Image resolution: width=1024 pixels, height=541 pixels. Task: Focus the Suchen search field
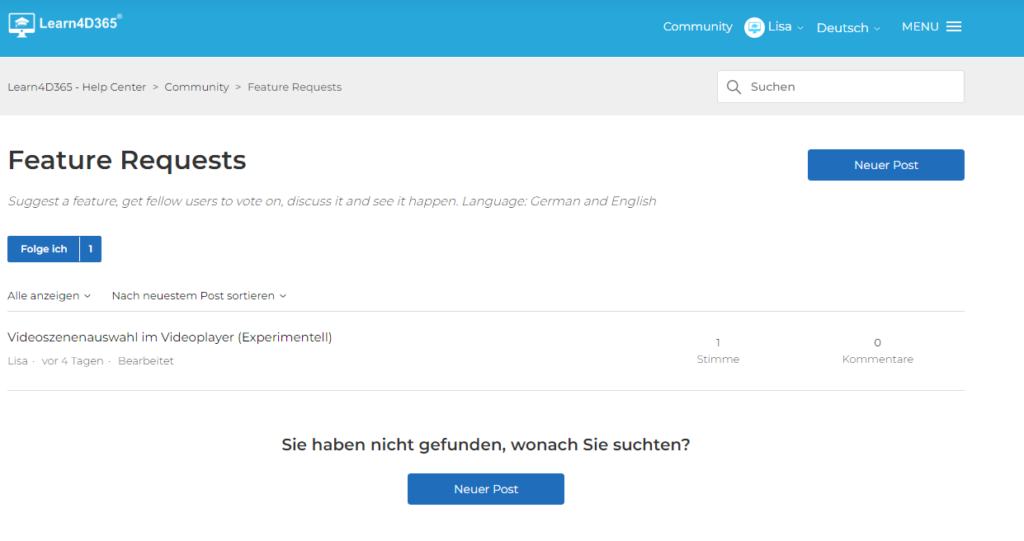click(840, 86)
